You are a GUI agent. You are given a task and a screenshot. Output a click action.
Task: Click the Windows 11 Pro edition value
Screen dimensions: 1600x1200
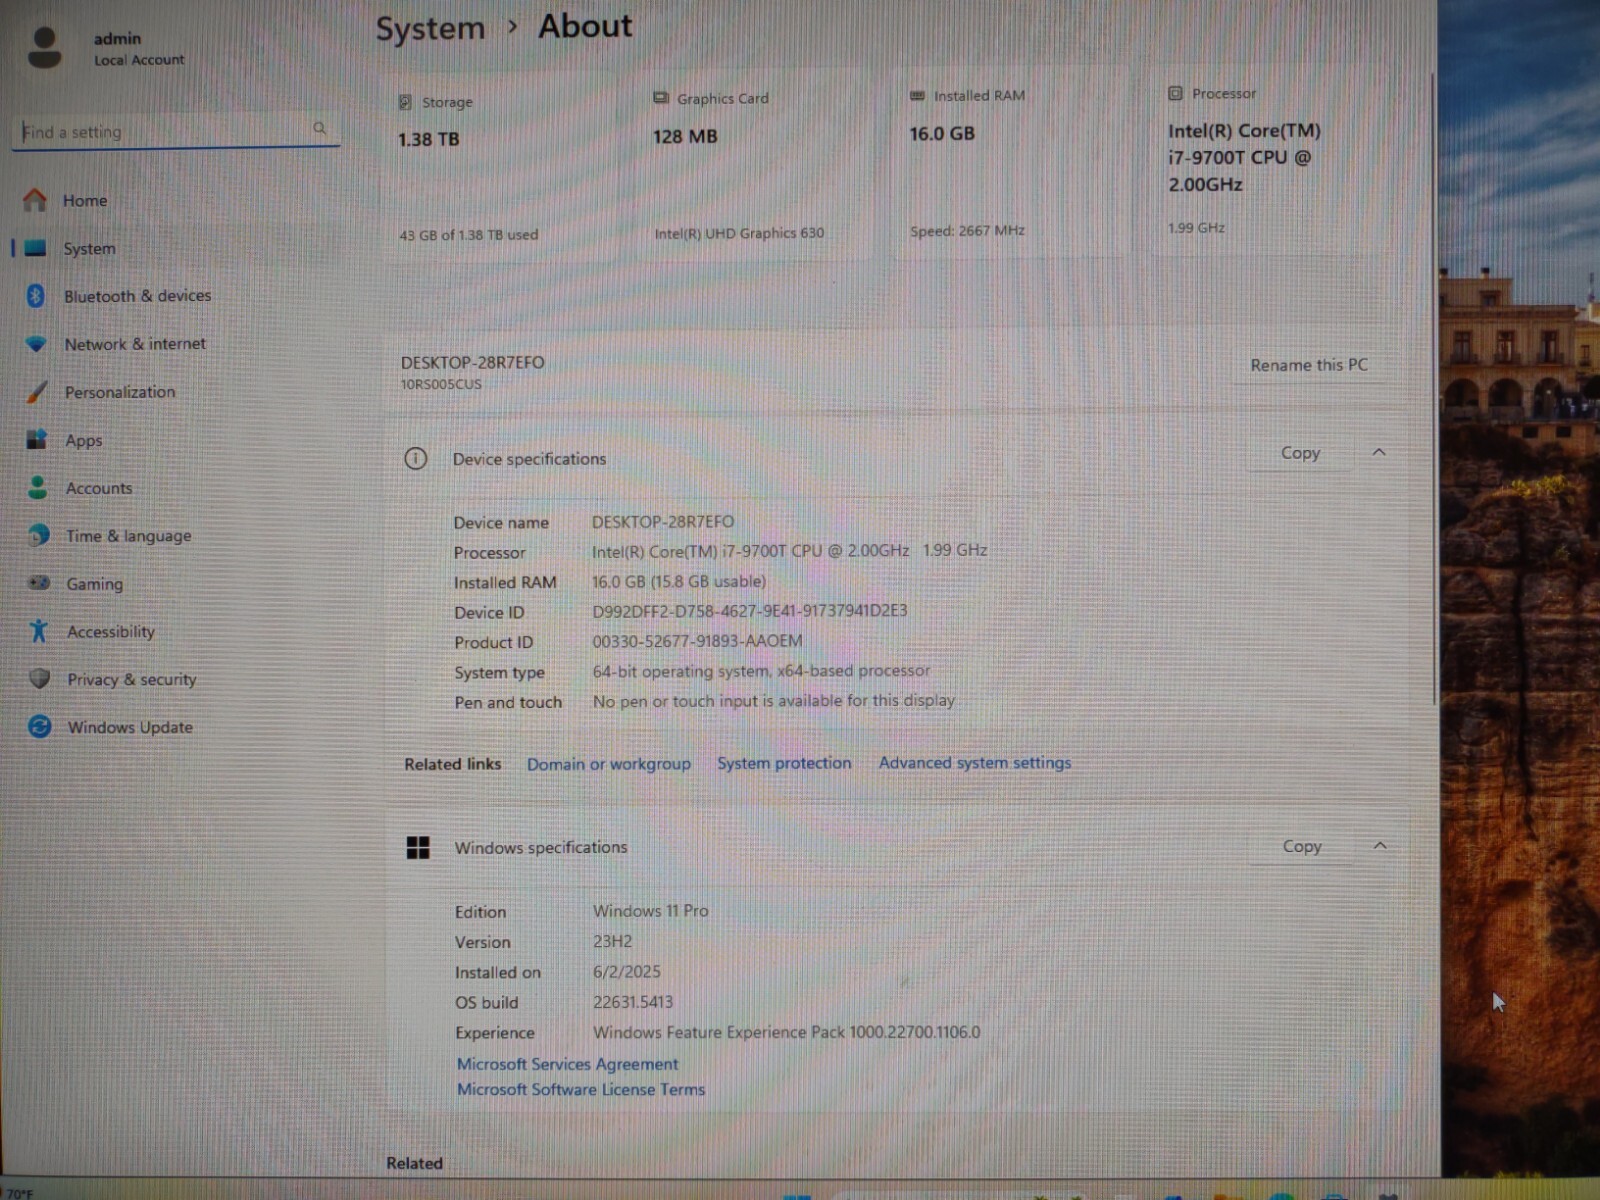coord(651,911)
